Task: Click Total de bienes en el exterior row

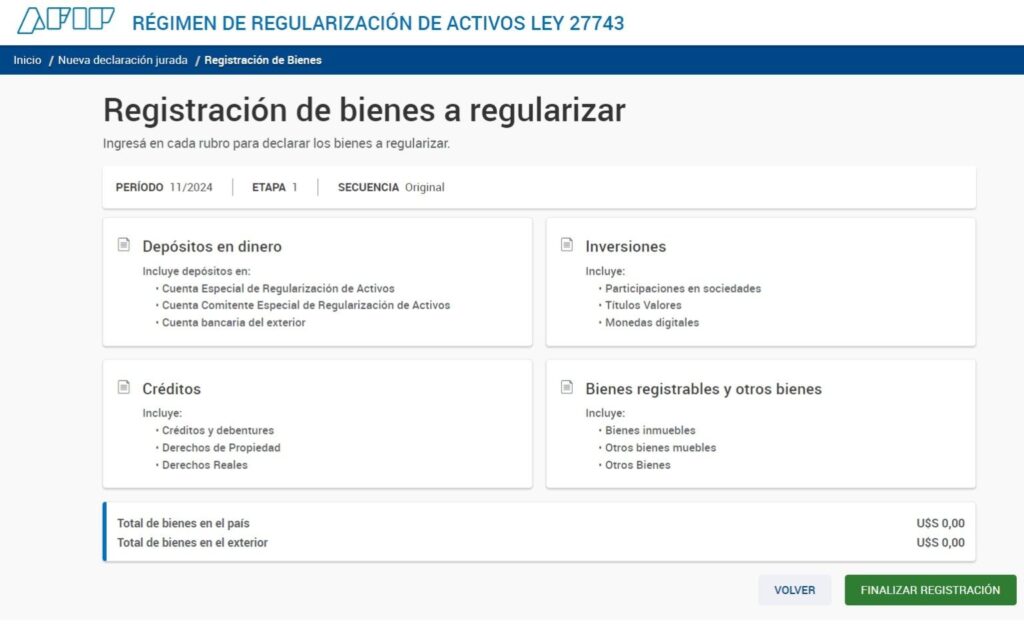Action: point(540,543)
